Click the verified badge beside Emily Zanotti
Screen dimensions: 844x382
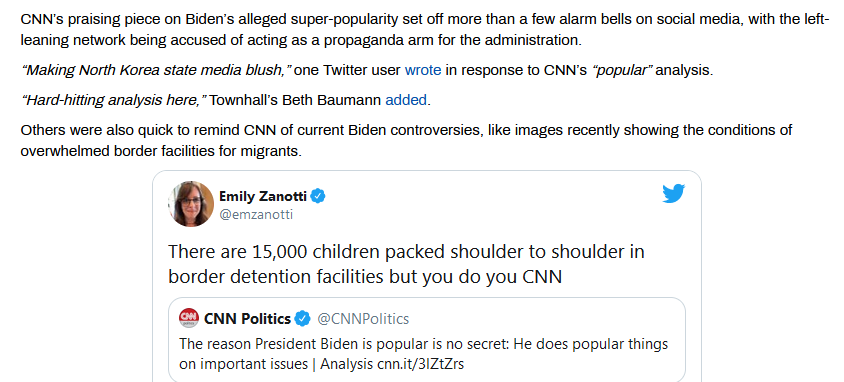click(x=318, y=196)
